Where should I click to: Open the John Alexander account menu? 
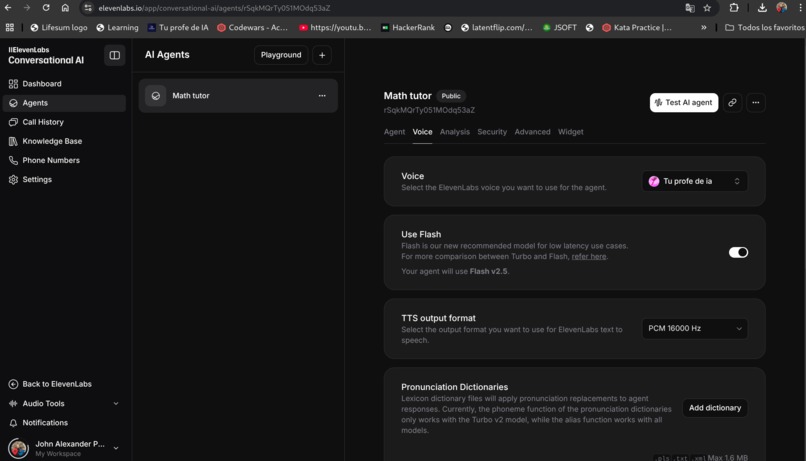tap(64, 448)
